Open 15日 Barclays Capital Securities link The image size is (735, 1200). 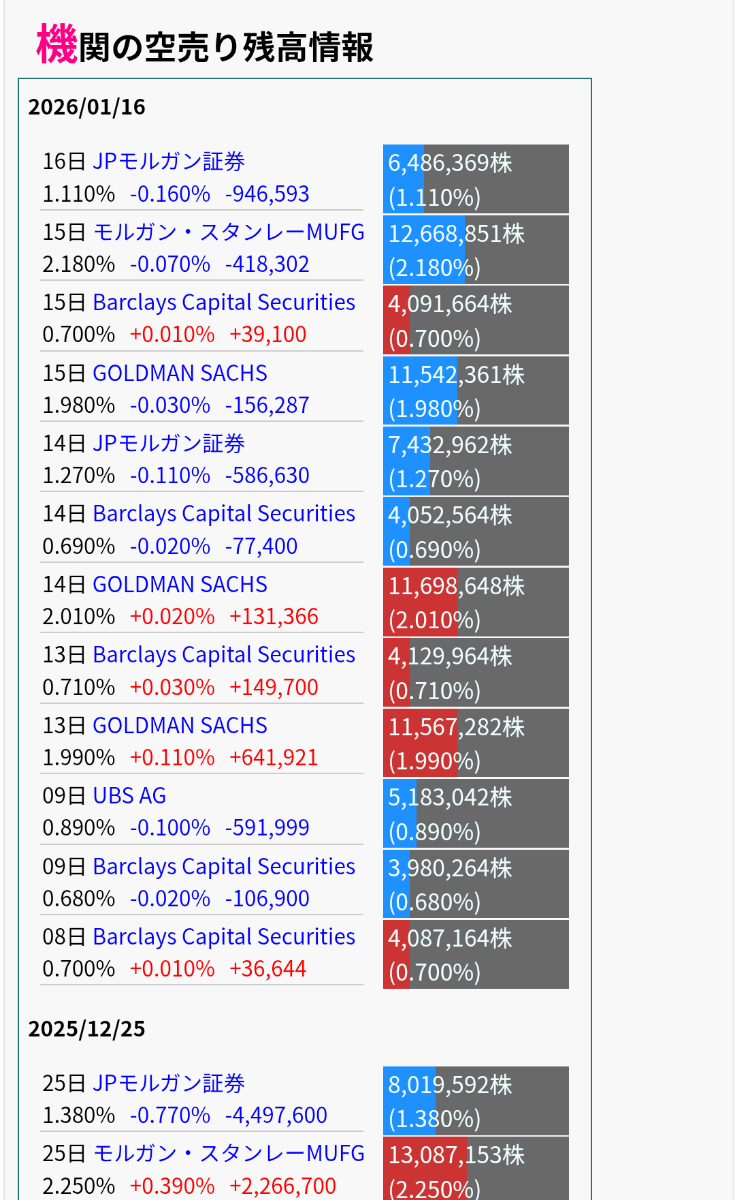point(223,303)
